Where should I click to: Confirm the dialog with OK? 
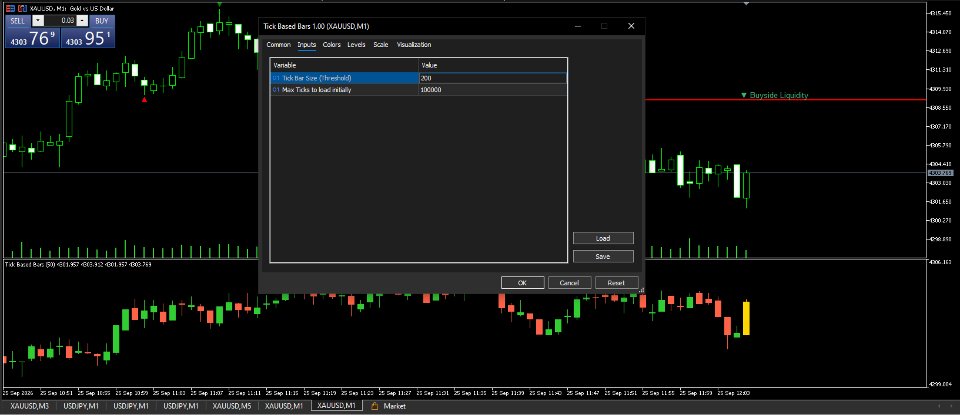[522, 283]
